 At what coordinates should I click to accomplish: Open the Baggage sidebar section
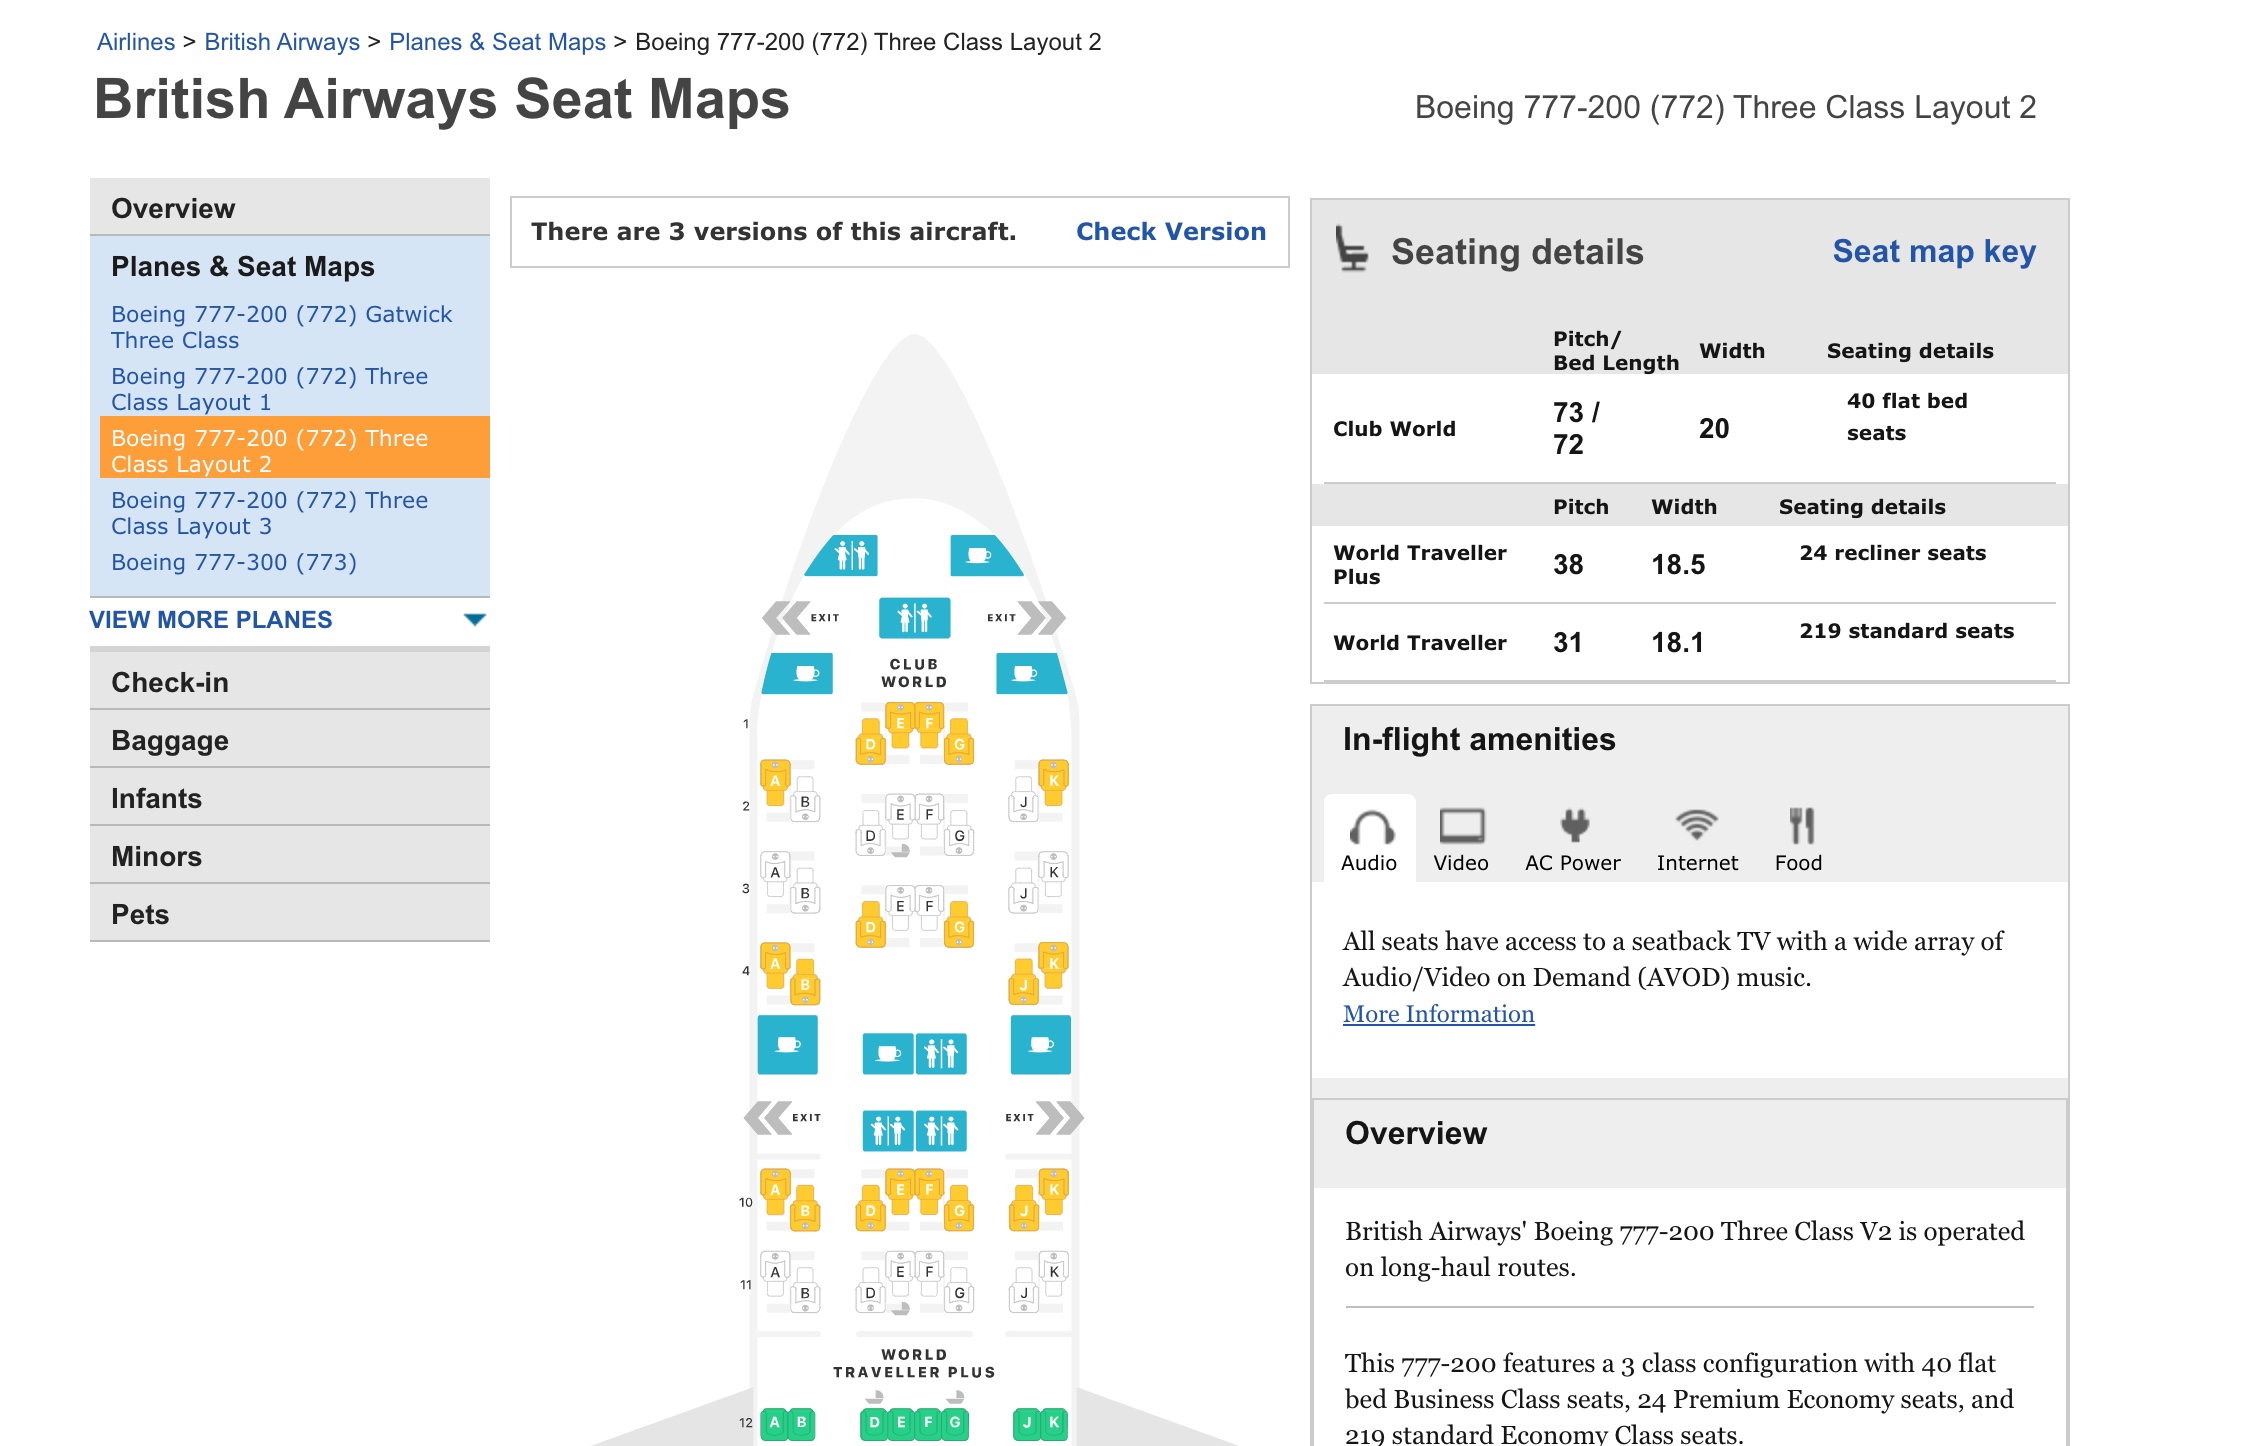point(170,740)
